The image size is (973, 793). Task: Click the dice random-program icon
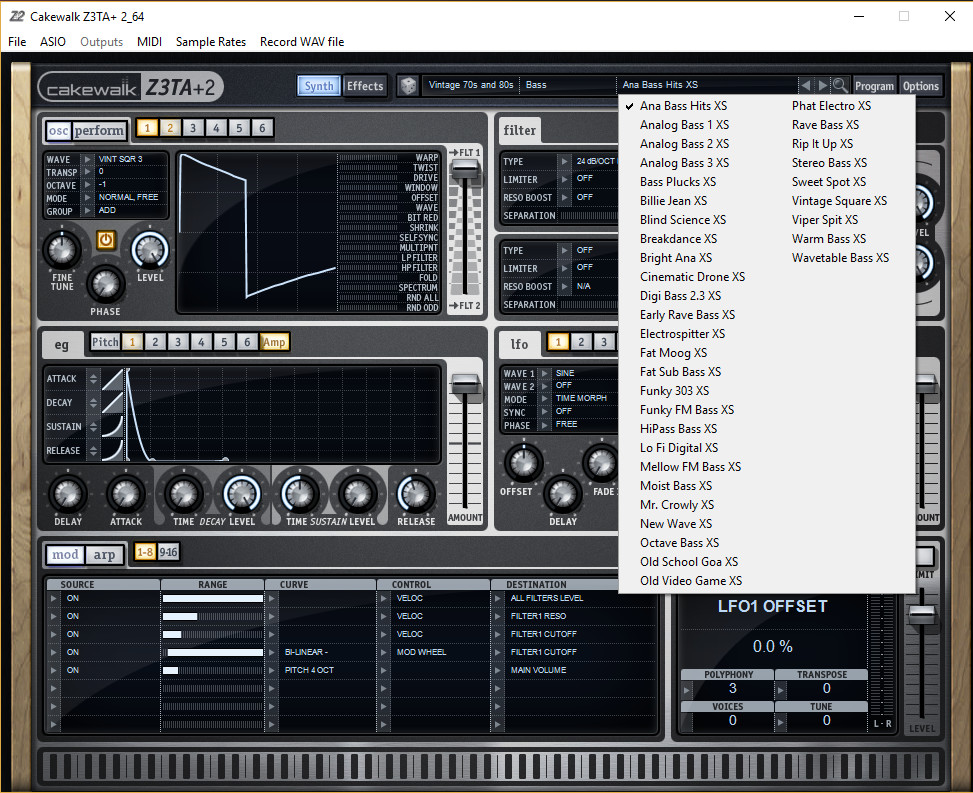click(x=409, y=86)
